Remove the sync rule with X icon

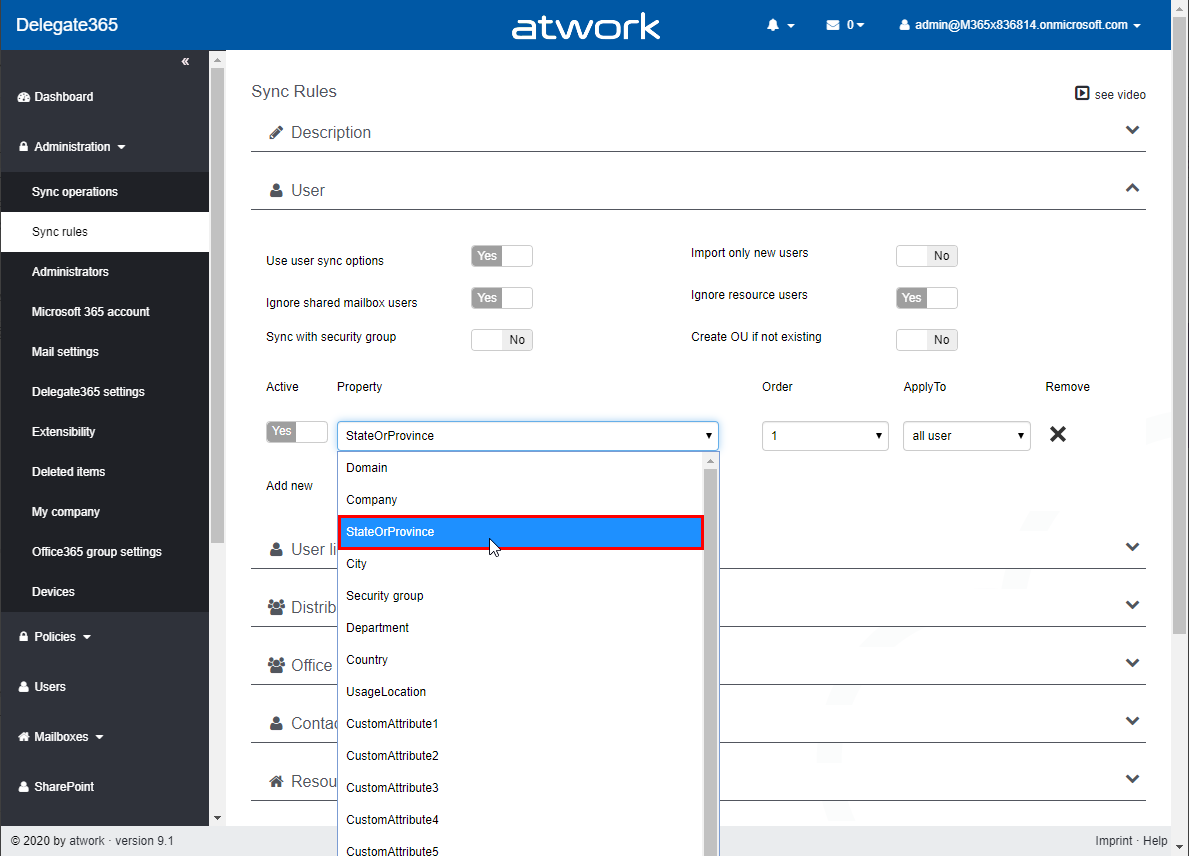(x=1057, y=434)
